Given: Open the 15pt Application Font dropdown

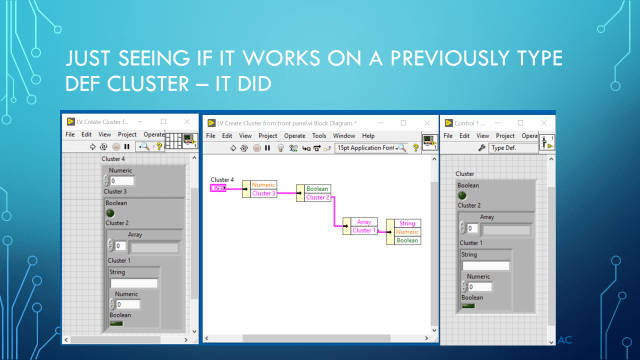Looking at the screenshot, I should (x=371, y=148).
